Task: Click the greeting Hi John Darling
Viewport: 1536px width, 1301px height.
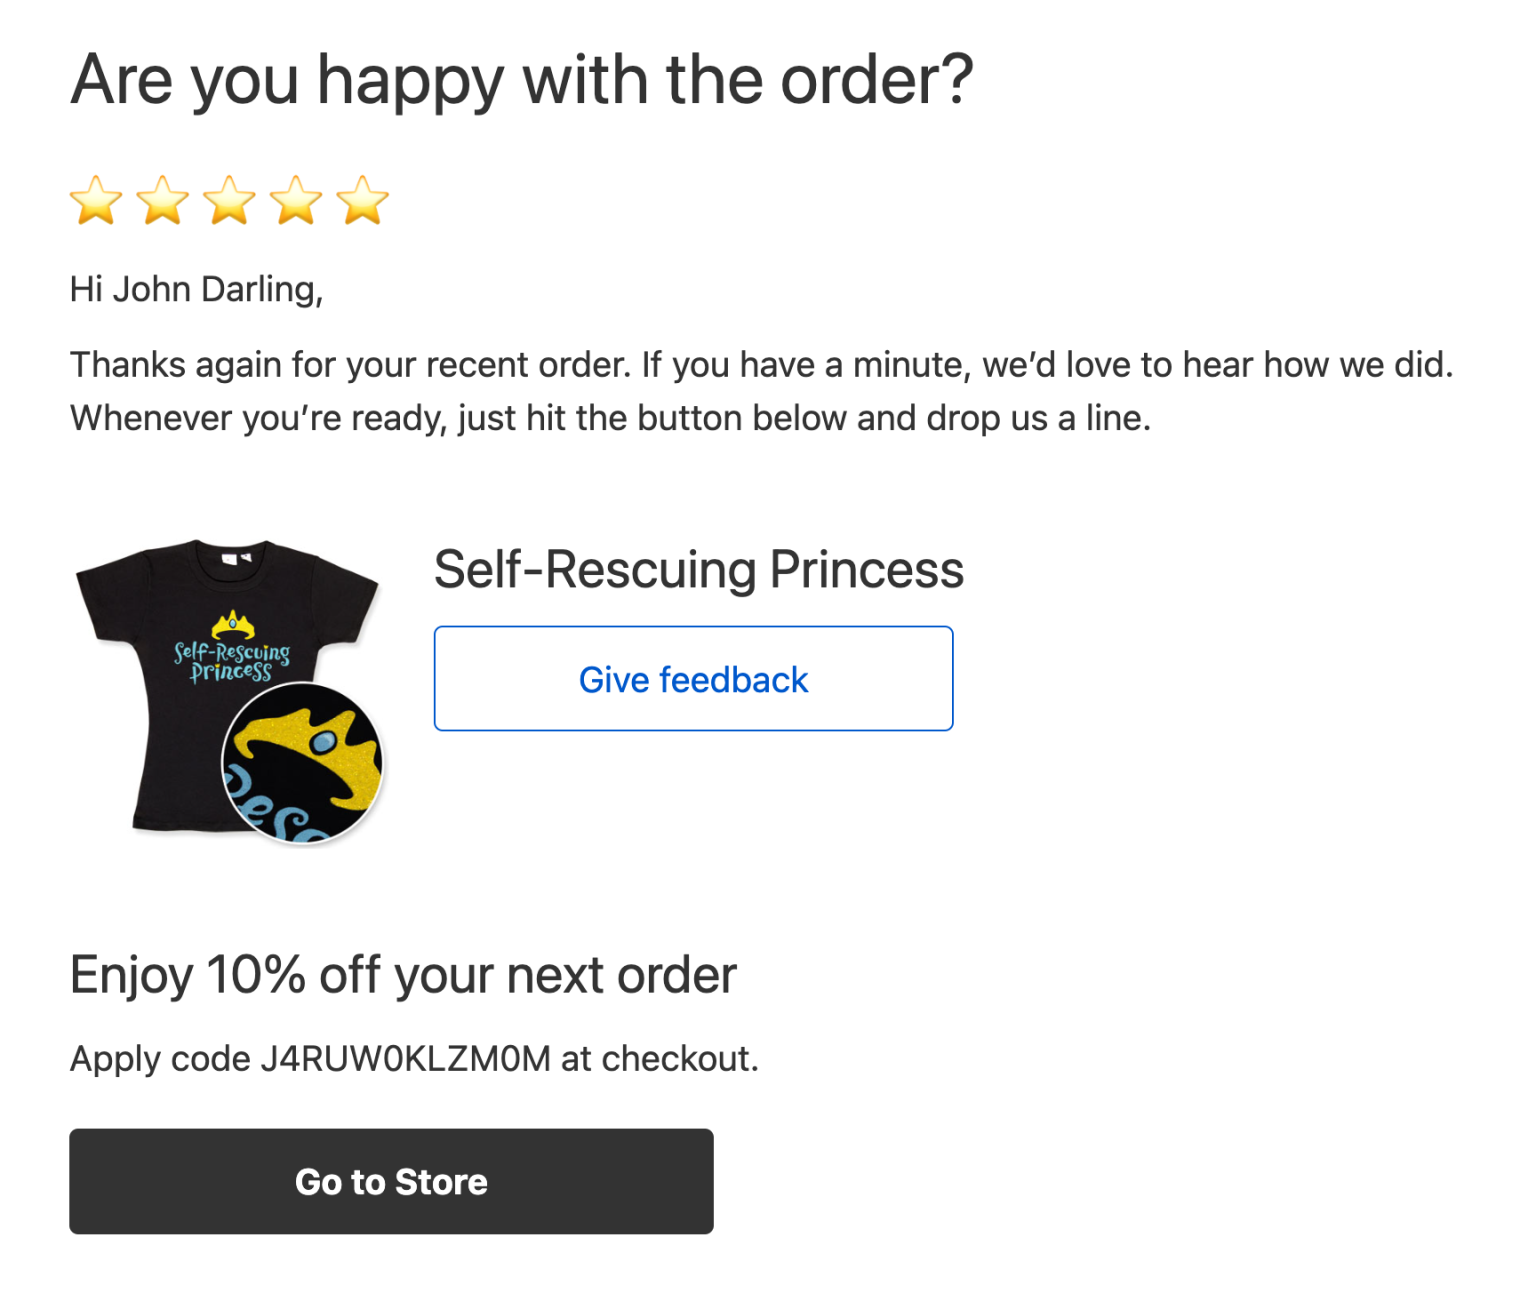Action: pyautogui.click(x=196, y=289)
